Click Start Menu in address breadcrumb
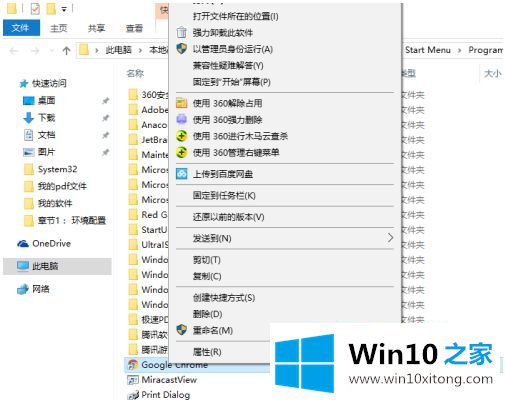This screenshot has height=405, width=505. (428, 50)
